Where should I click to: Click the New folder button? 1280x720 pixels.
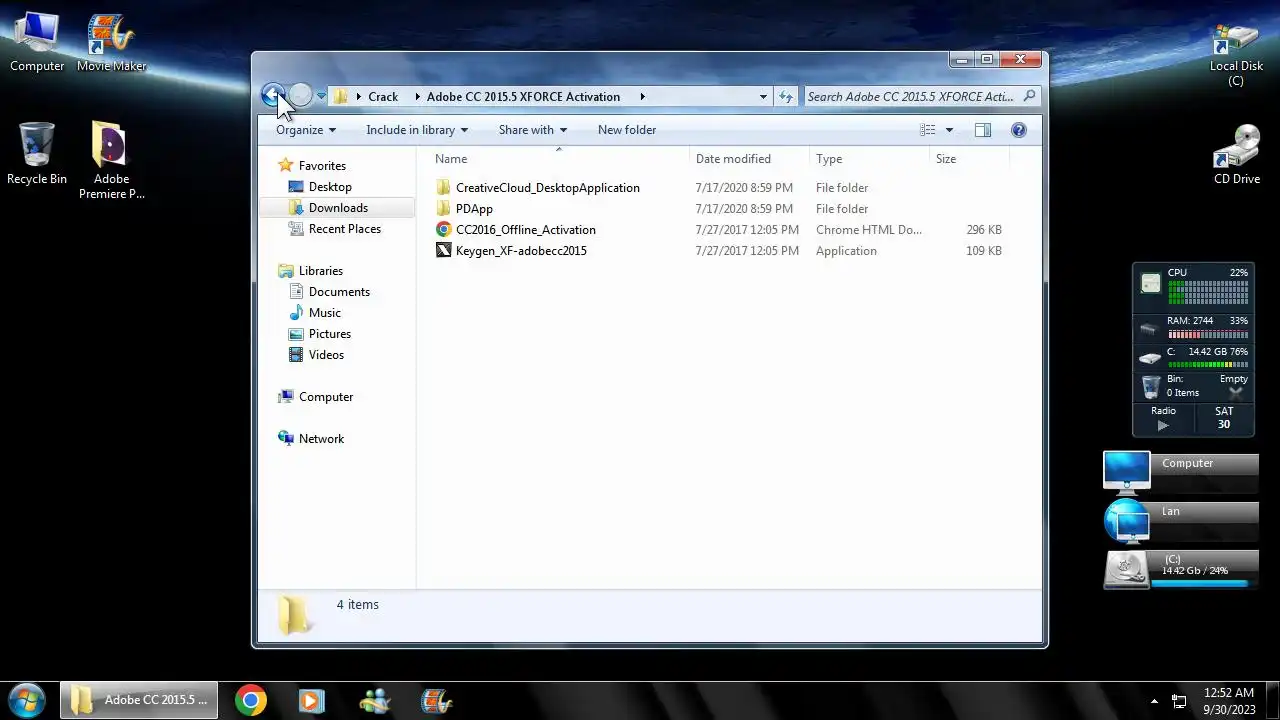tap(627, 130)
